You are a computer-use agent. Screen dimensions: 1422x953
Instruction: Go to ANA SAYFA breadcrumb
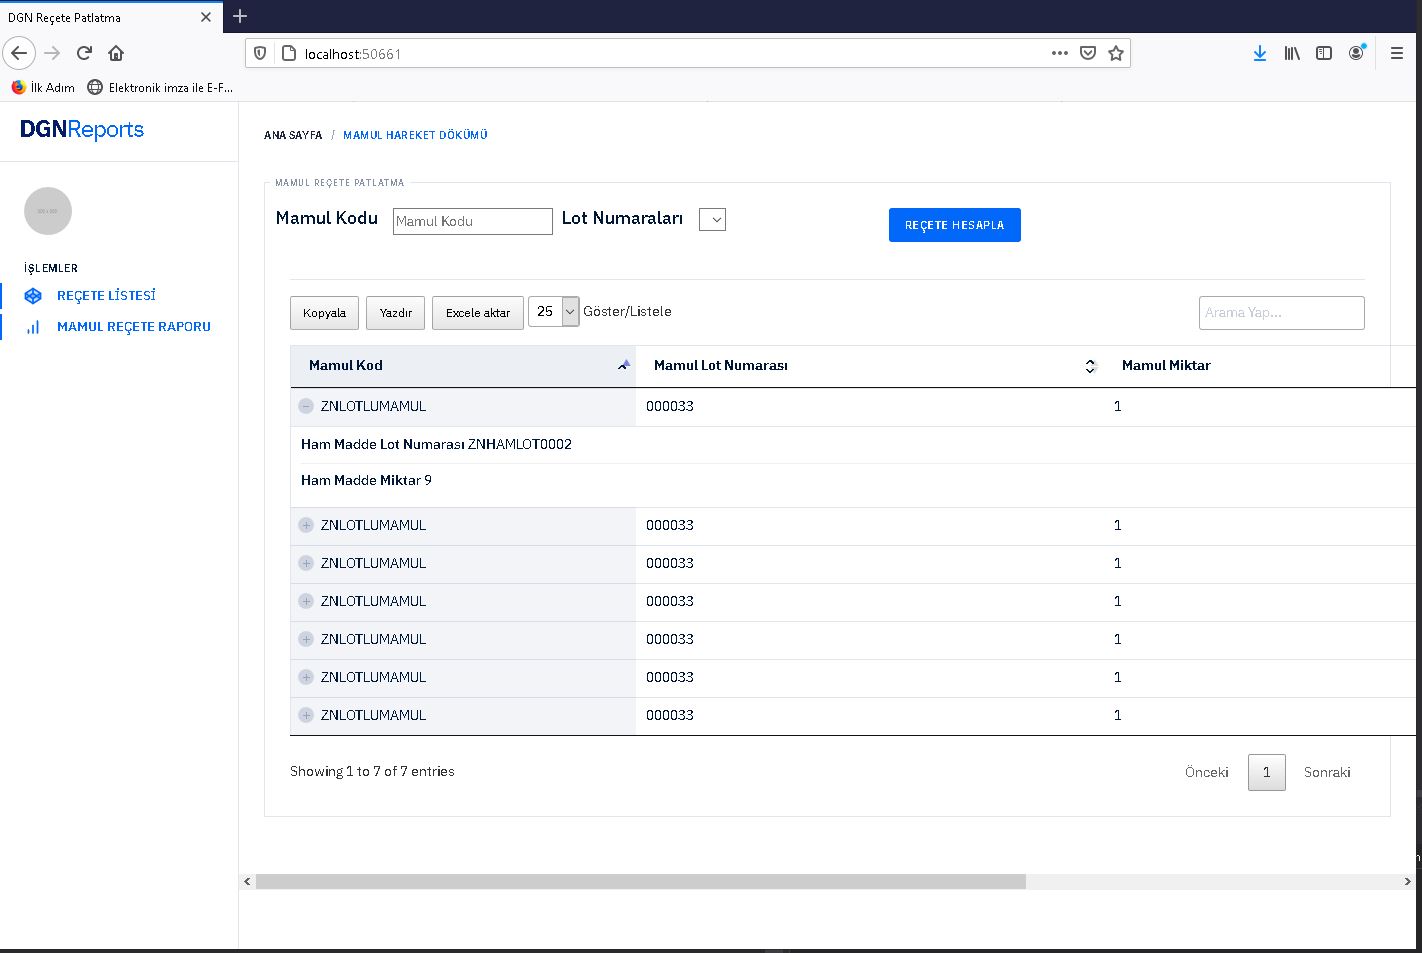point(293,135)
